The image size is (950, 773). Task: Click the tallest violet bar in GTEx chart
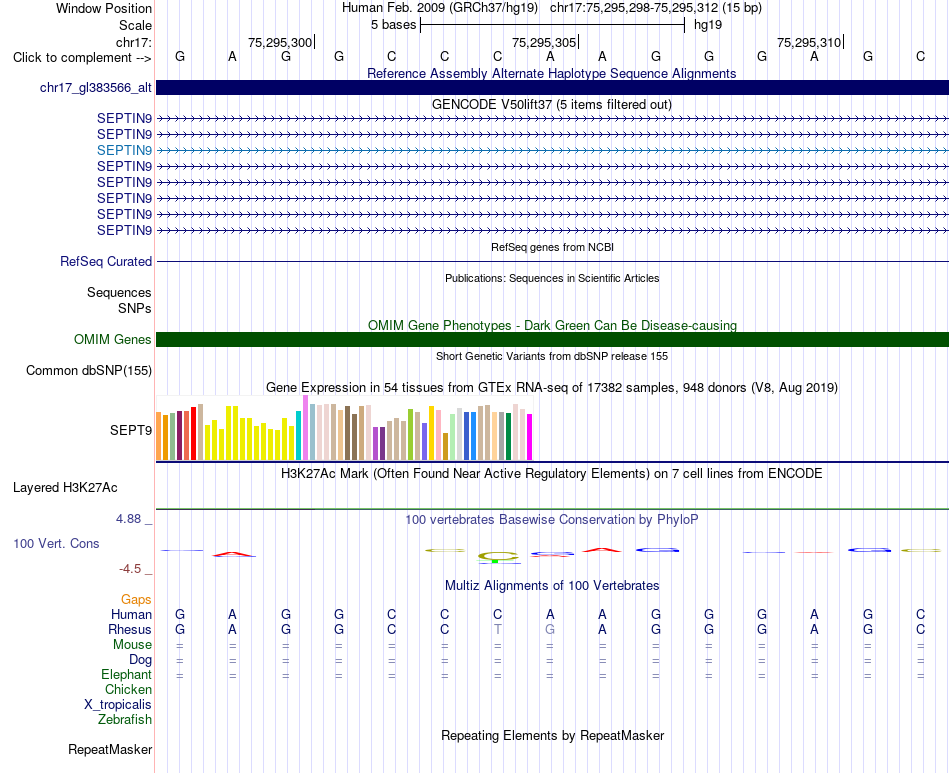click(x=305, y=428)
